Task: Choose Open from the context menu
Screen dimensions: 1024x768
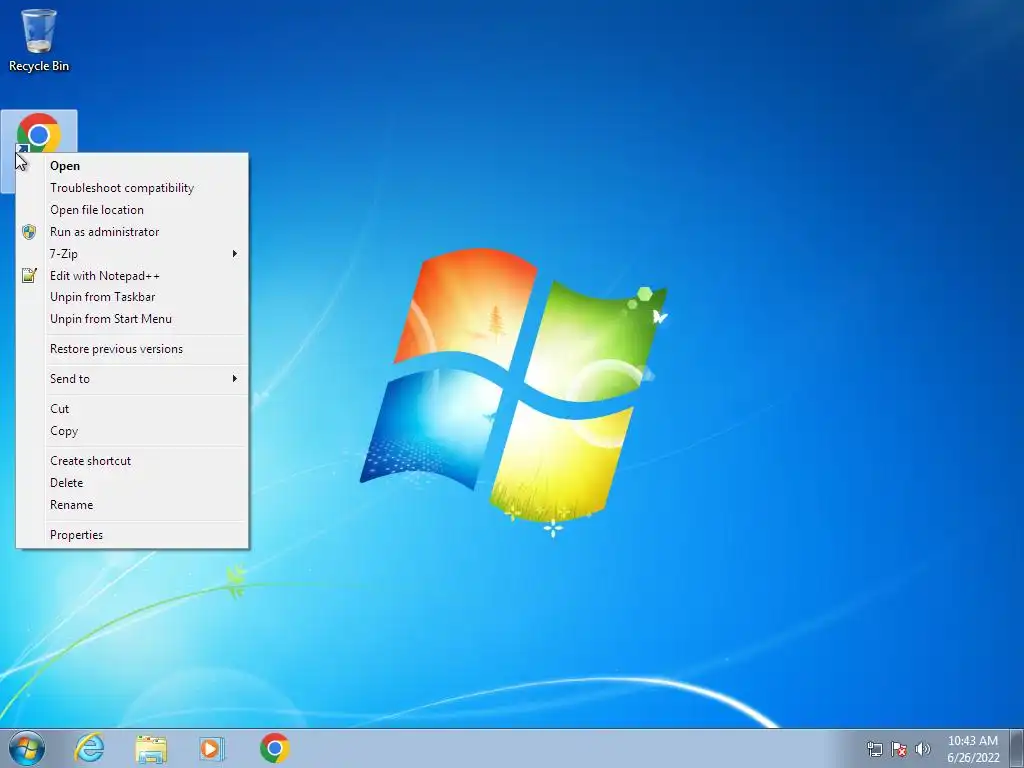Action: [133, 166]
